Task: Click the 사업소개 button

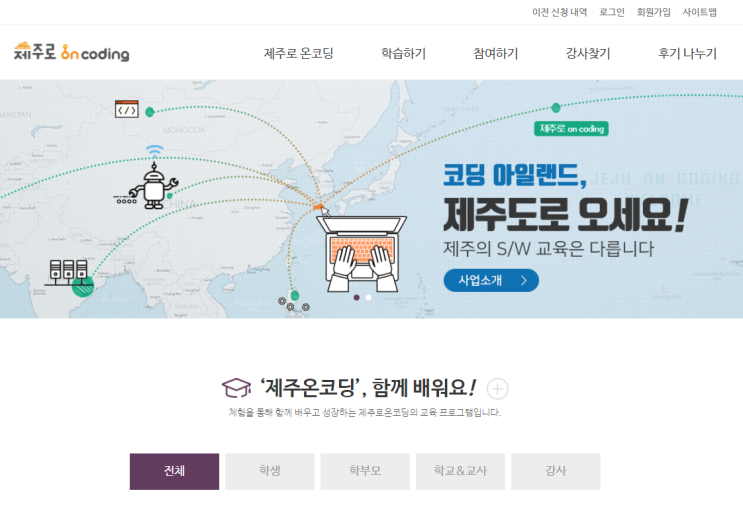Action: (491, 280)
